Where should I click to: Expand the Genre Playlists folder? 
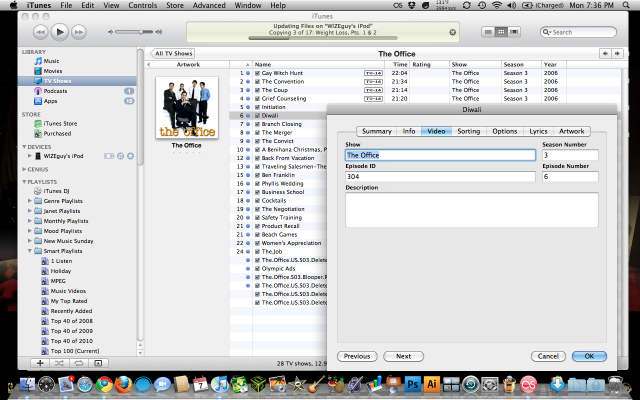coord(29,201)
